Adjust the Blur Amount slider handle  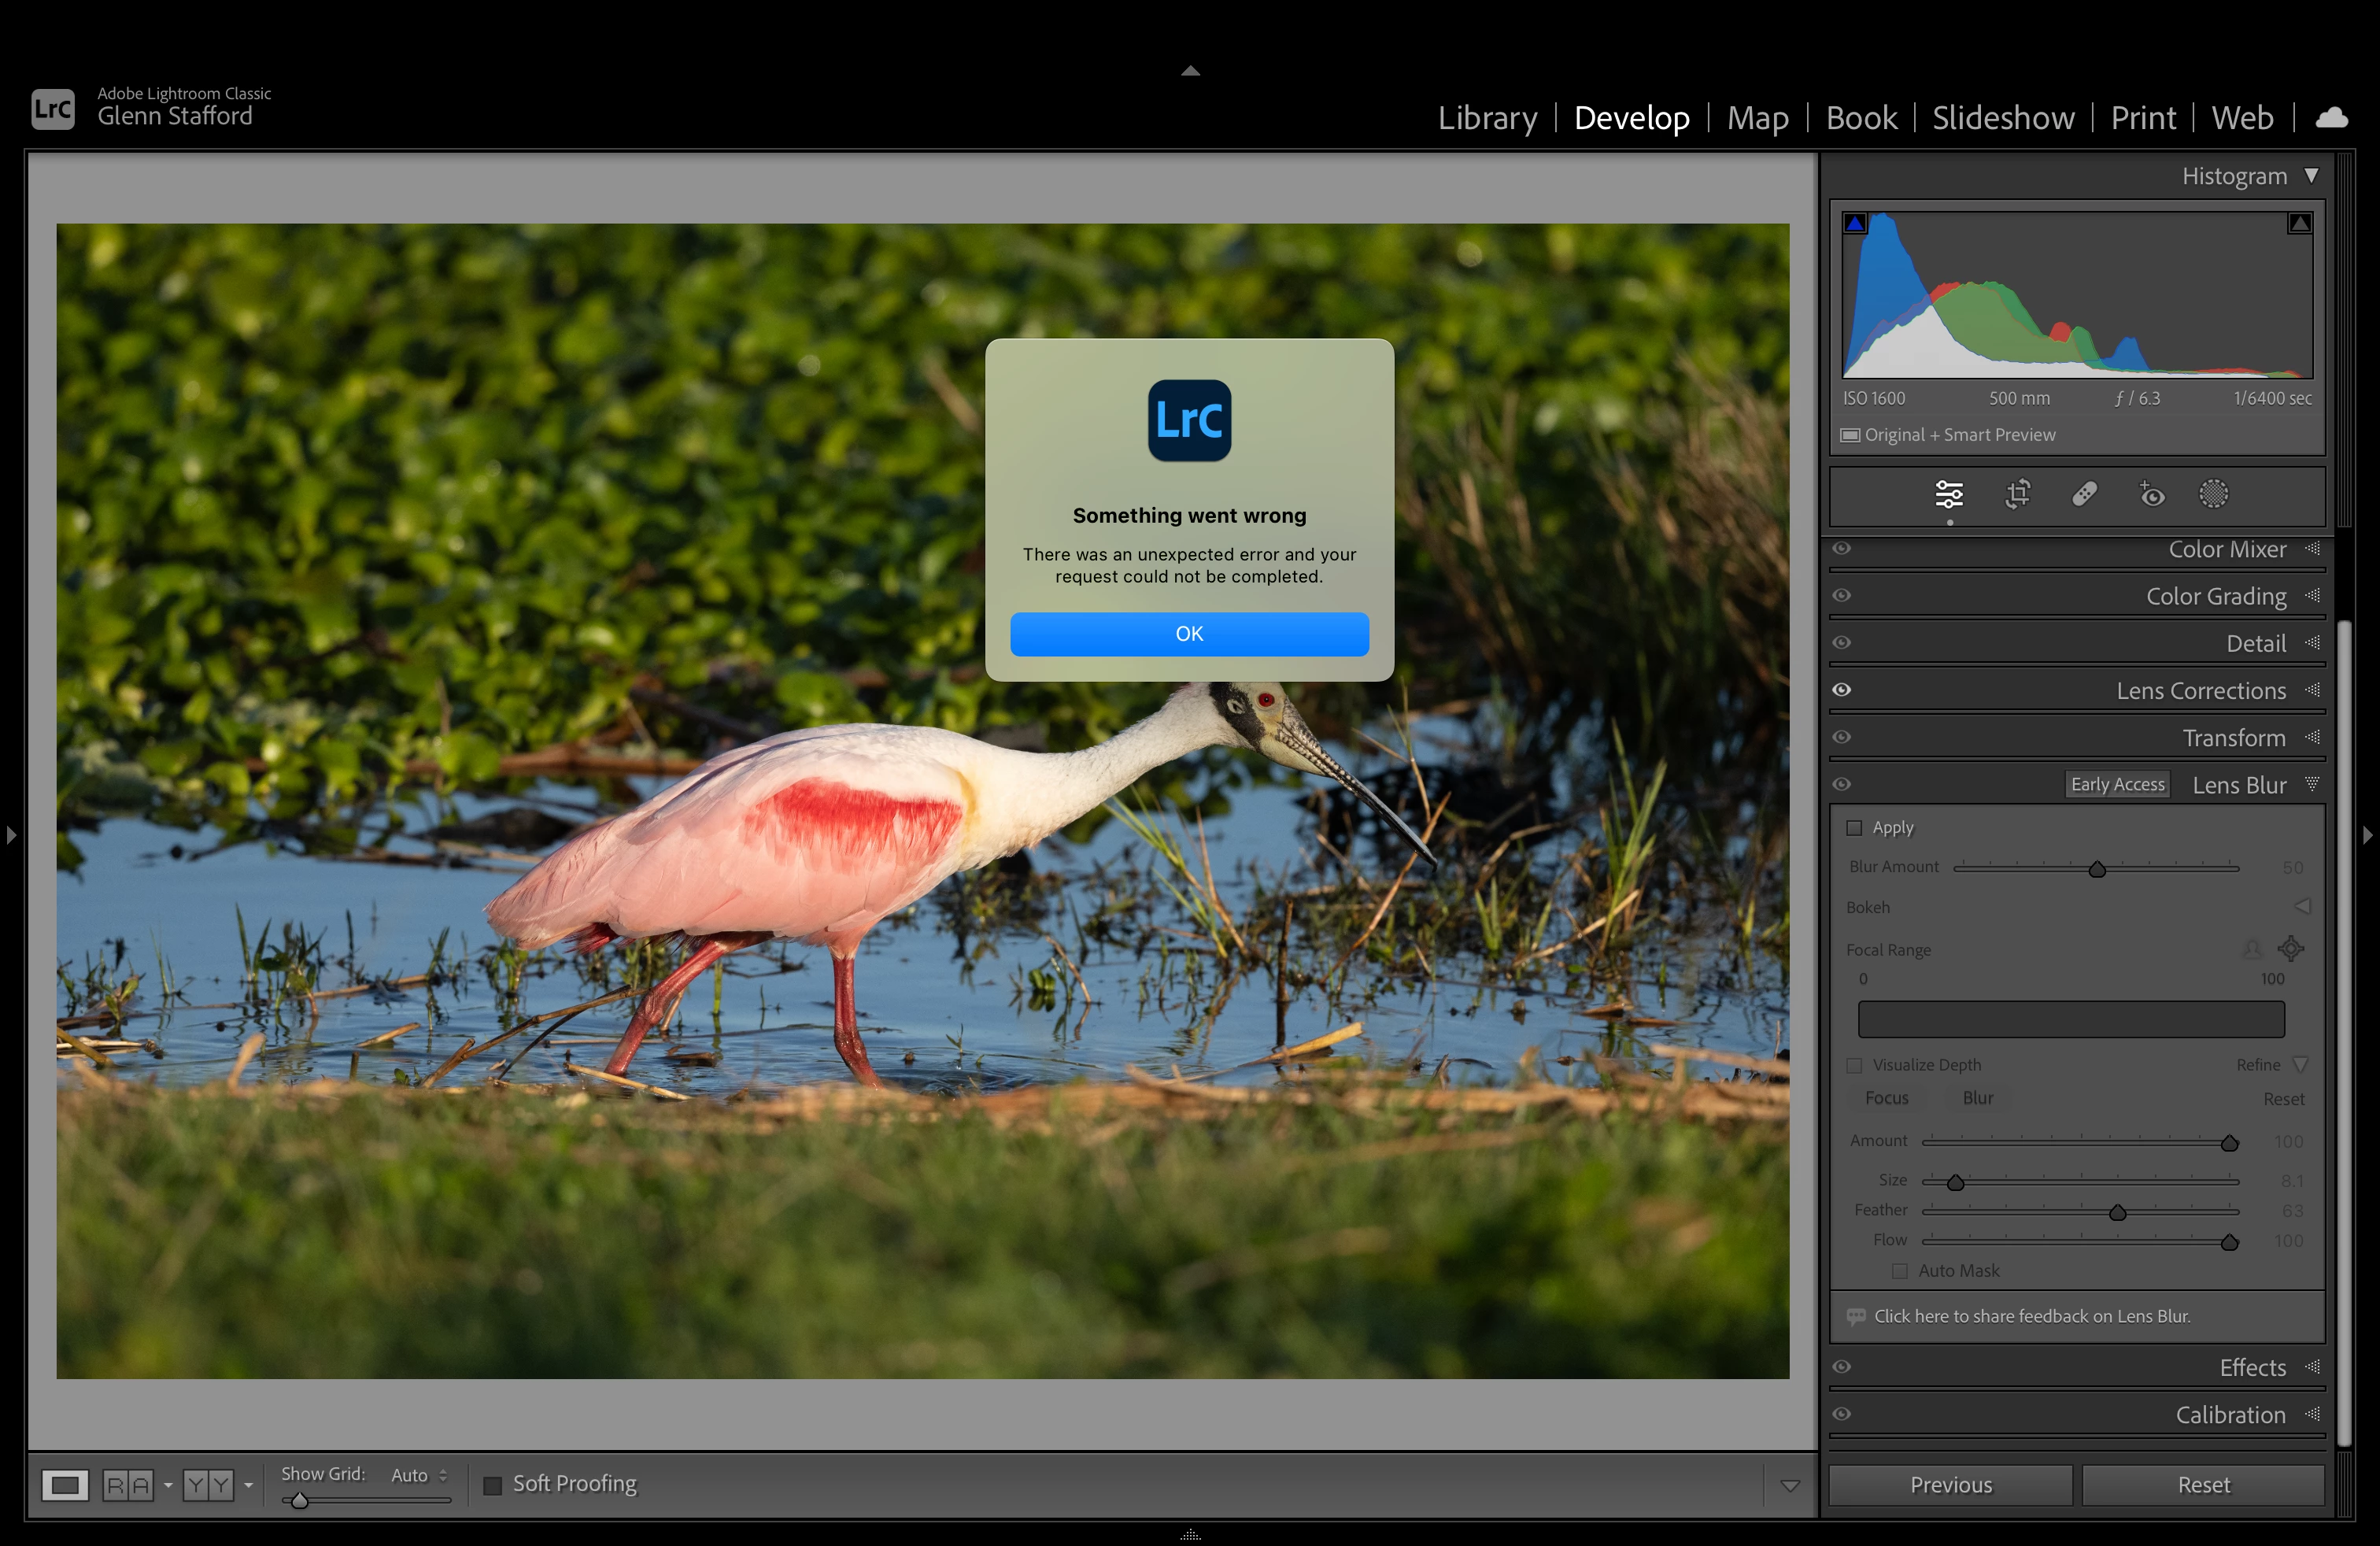tap(2097, 869)
